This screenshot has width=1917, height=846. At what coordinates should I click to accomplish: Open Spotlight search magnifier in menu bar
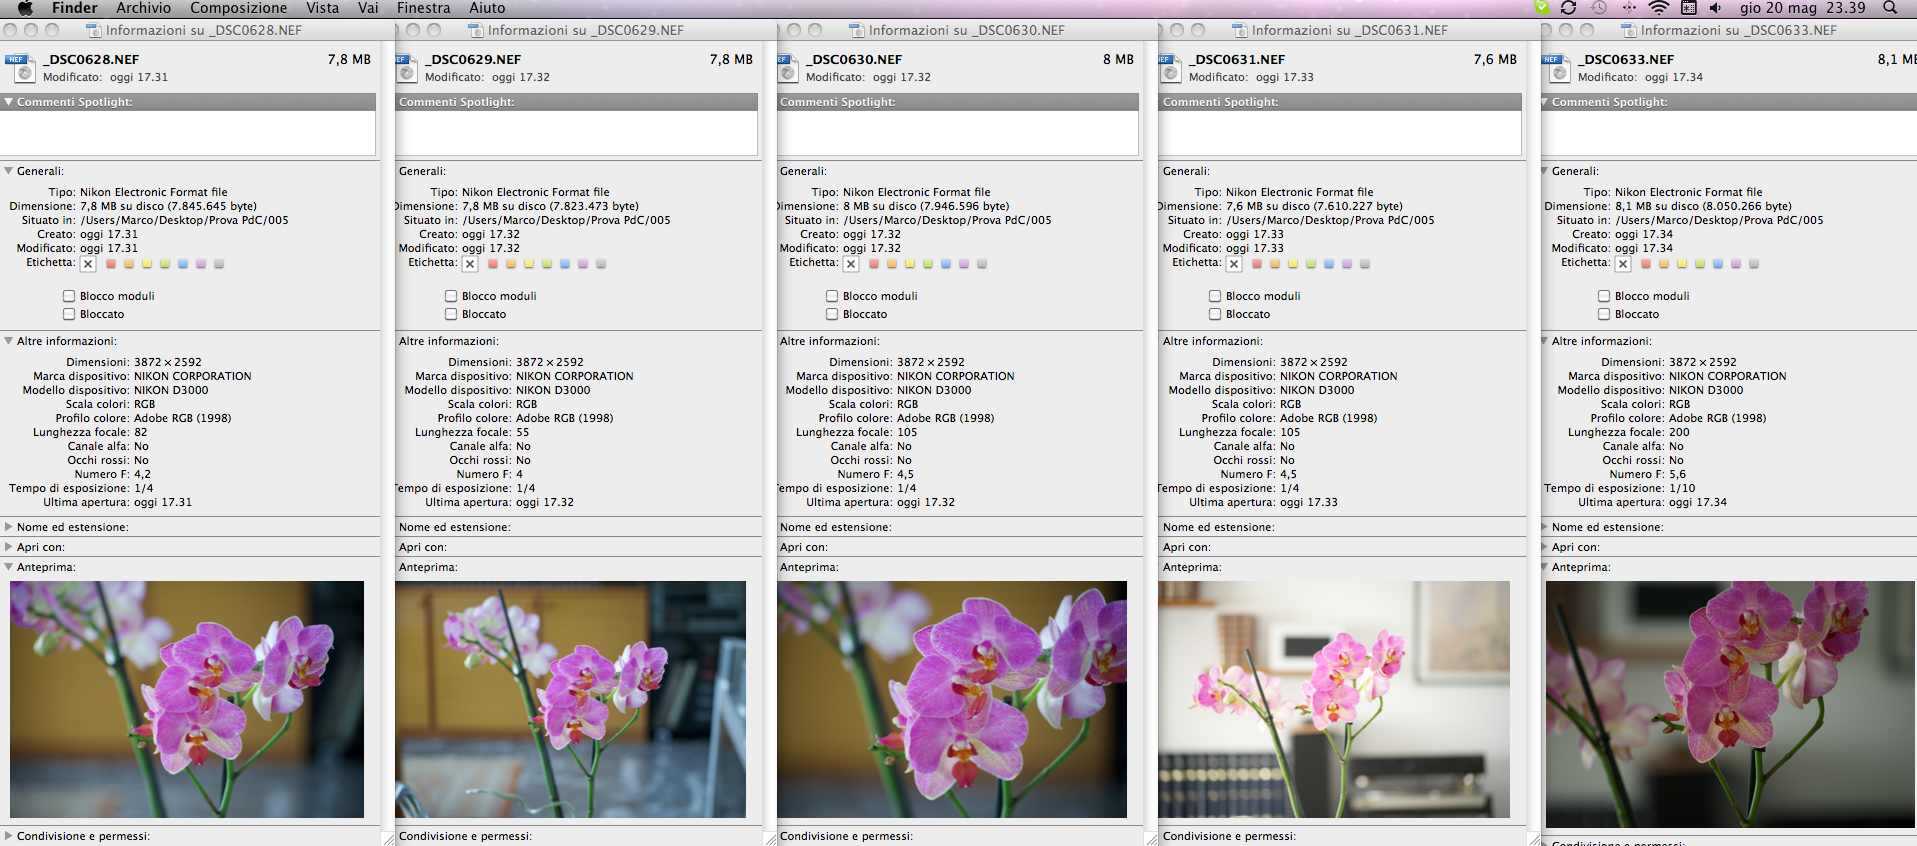(1889, 8)
